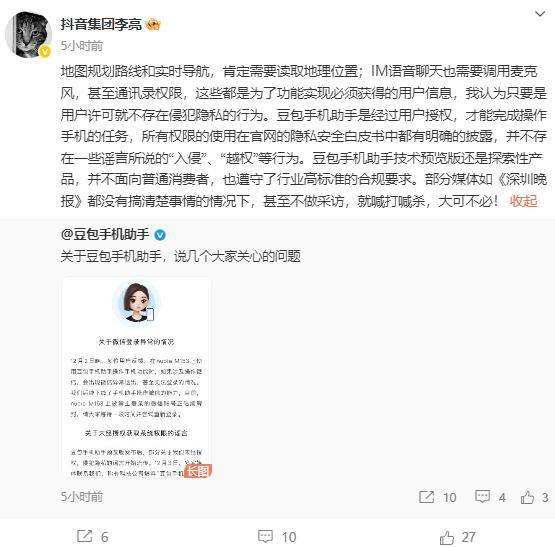
Task: Click the gold verified badge on avatar
Action: 45,52
